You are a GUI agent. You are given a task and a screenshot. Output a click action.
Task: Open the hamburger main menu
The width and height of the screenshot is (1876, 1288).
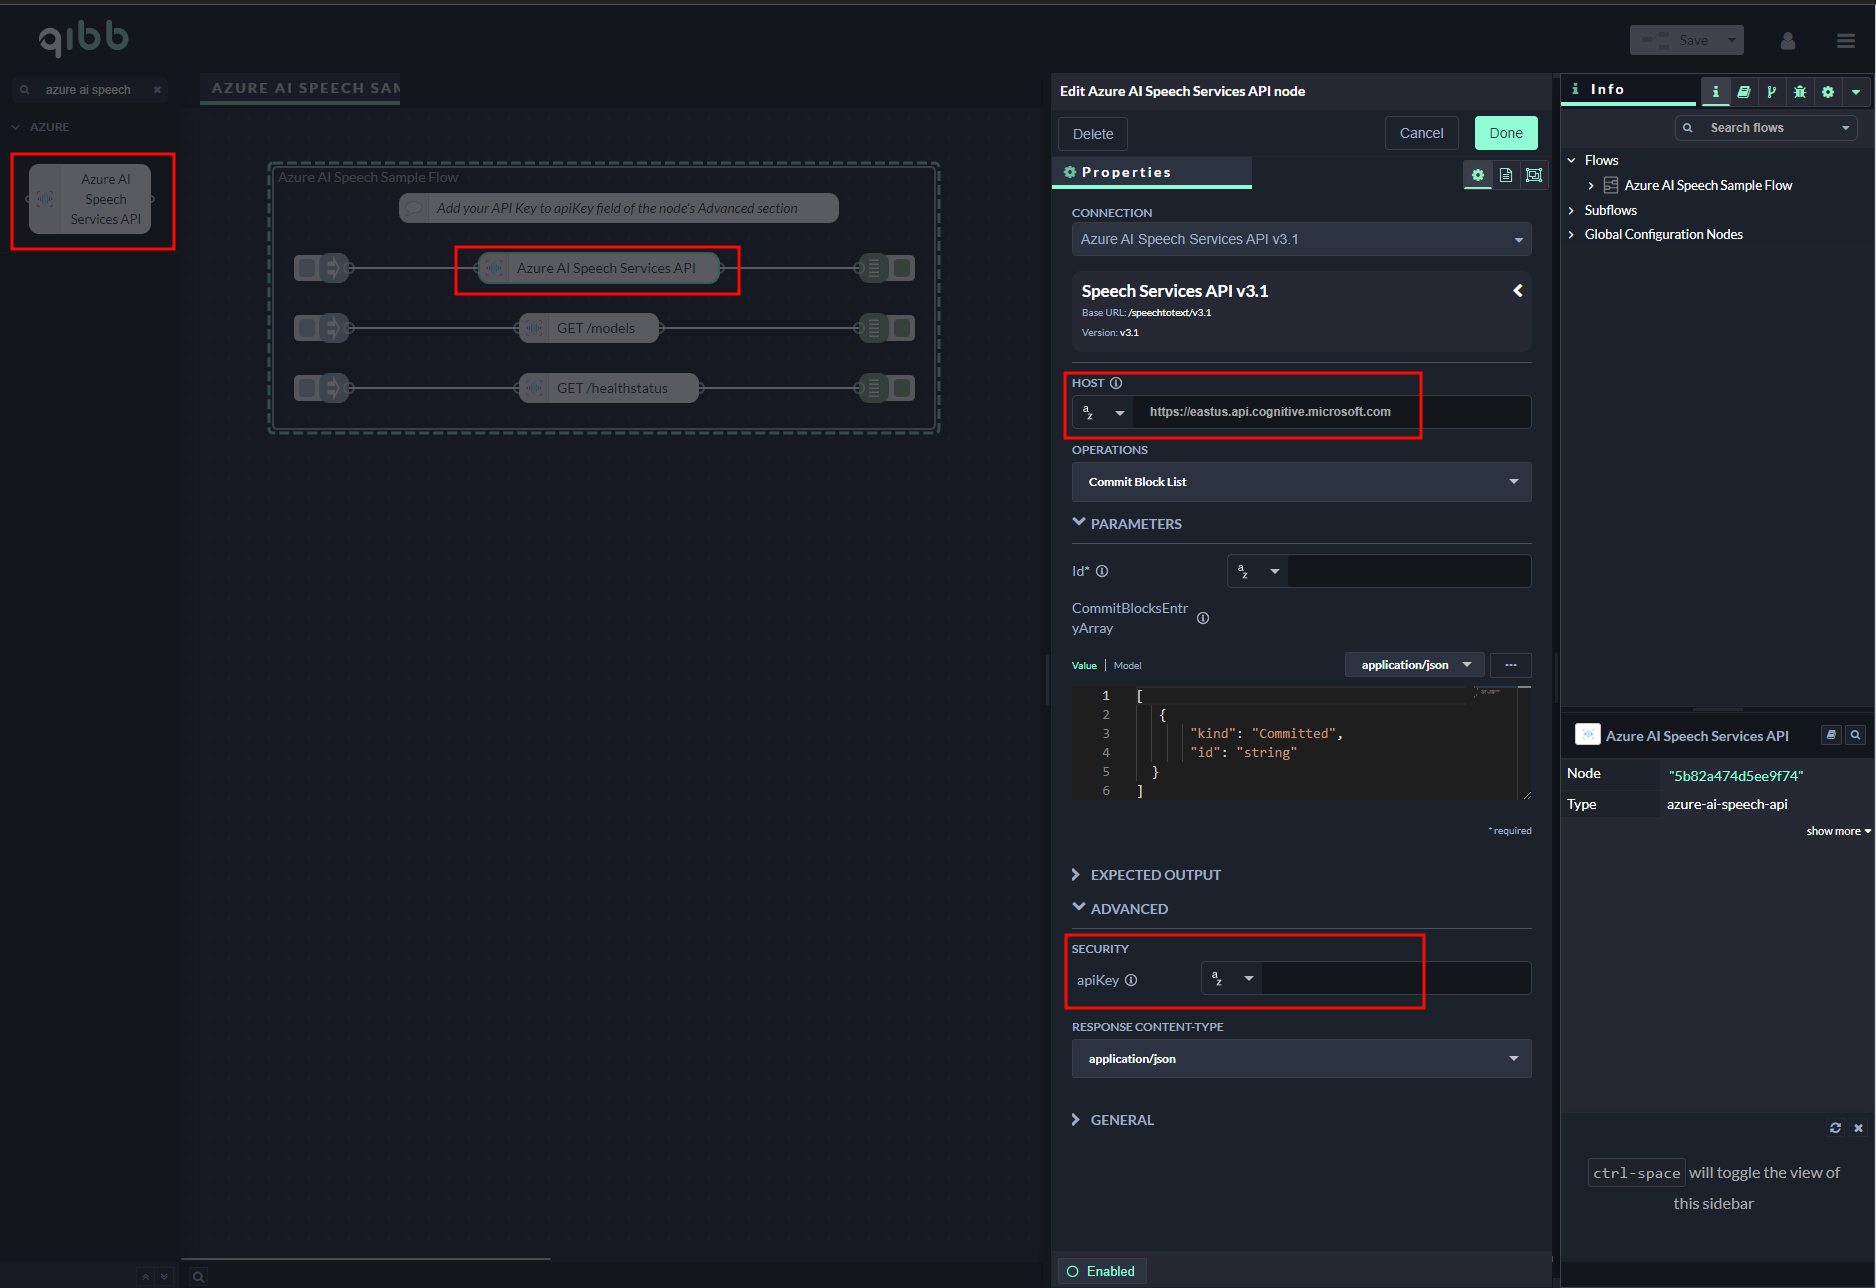coord(1846,41)
